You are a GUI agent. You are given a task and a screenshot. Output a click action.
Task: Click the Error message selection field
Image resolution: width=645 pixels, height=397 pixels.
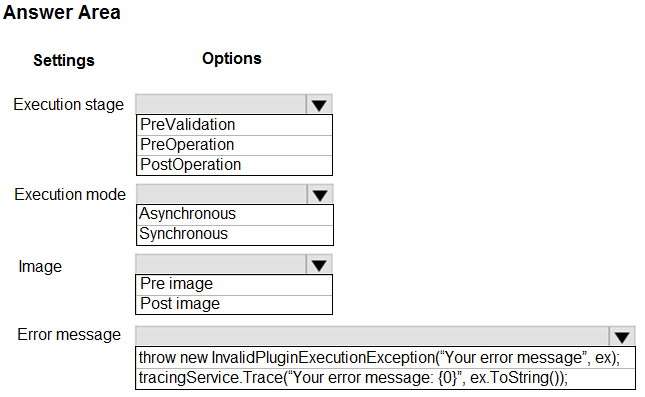click(372, 336)
